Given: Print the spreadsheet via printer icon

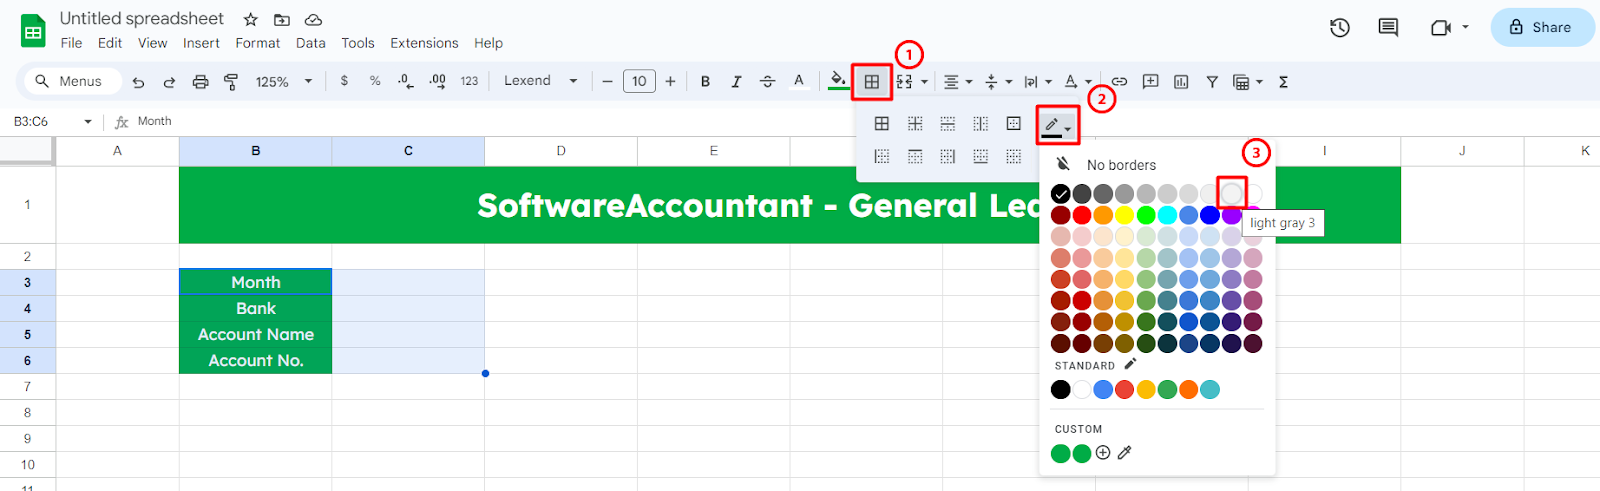Looking at the screenshot, I should click(200, 82).
